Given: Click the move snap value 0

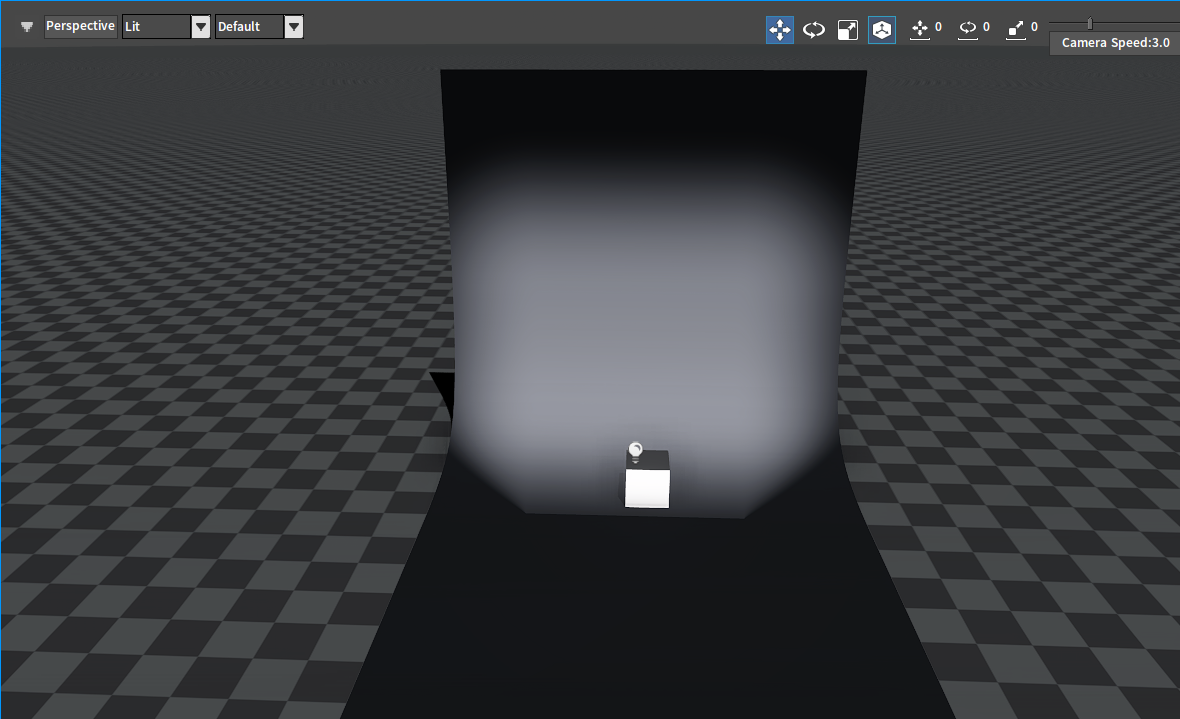Looking at the screenshot, I should point(938,27).
